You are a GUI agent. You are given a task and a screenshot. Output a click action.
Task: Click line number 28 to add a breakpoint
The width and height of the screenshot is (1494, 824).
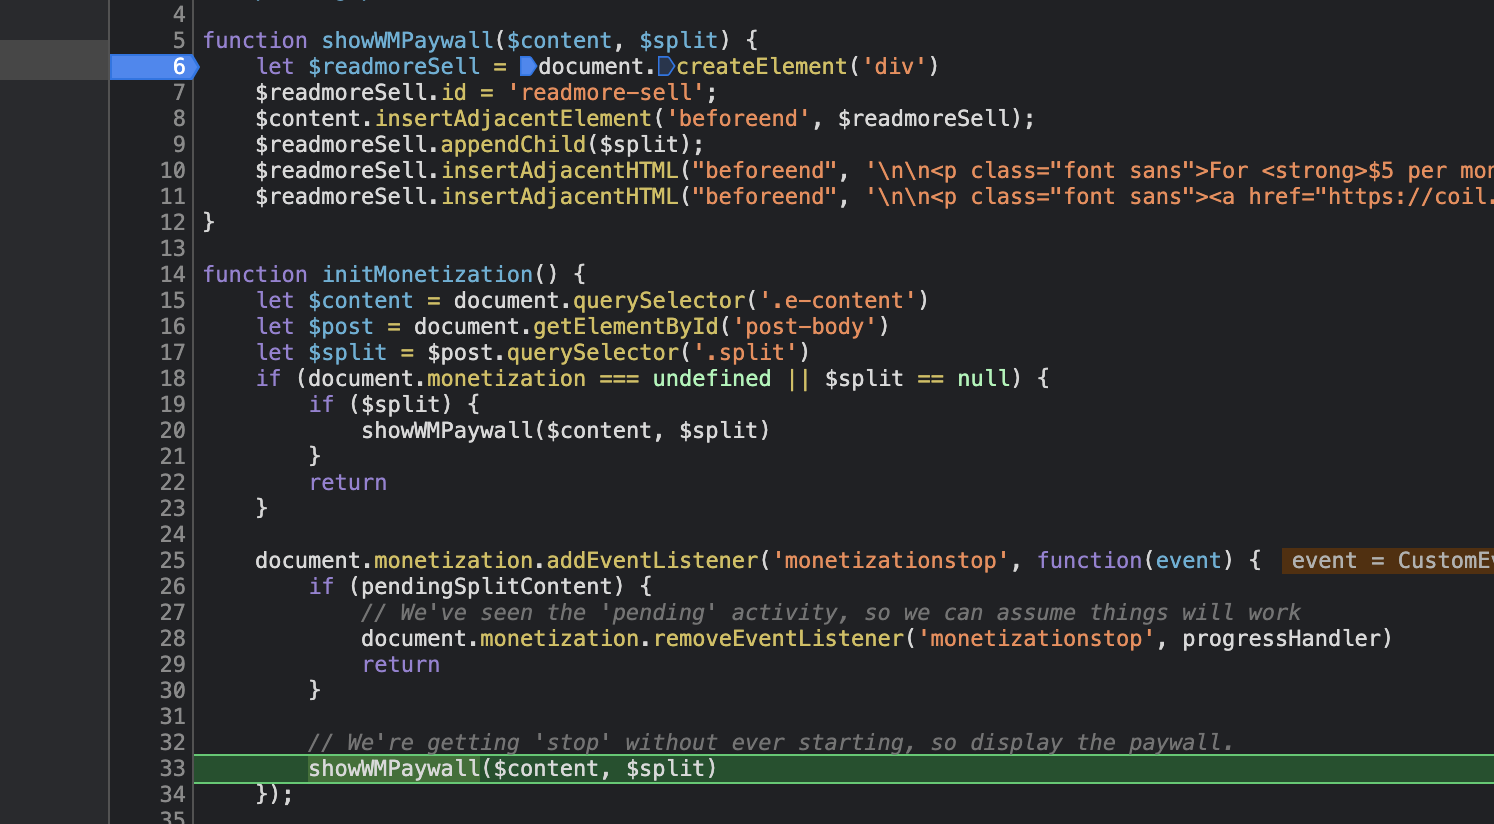172,638
